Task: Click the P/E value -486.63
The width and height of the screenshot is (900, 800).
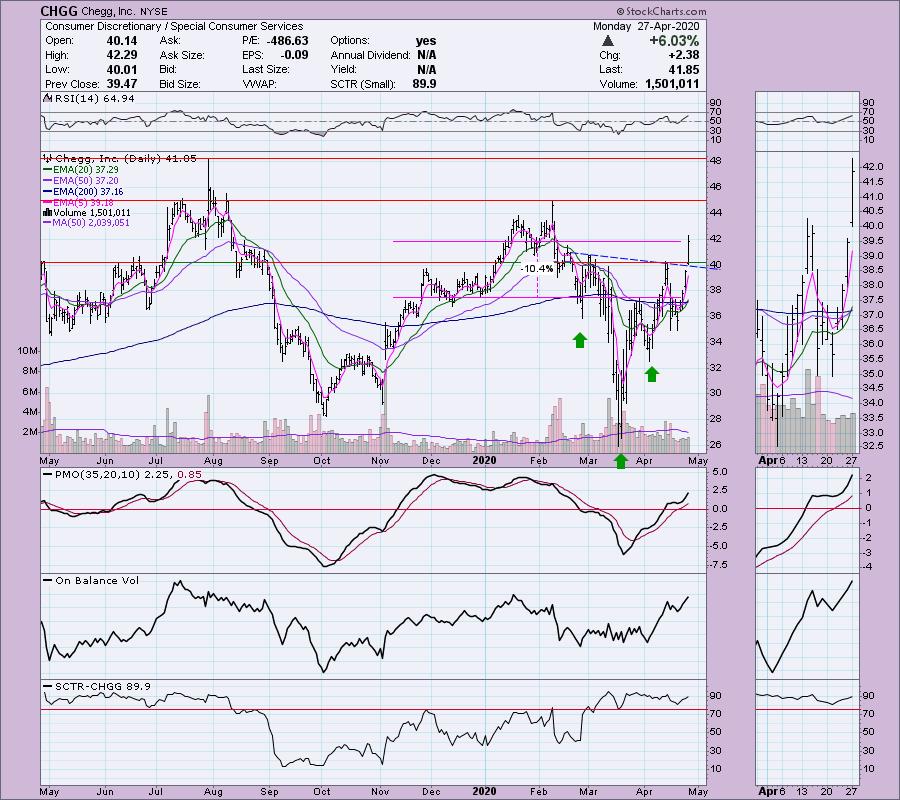Action: 287,41
